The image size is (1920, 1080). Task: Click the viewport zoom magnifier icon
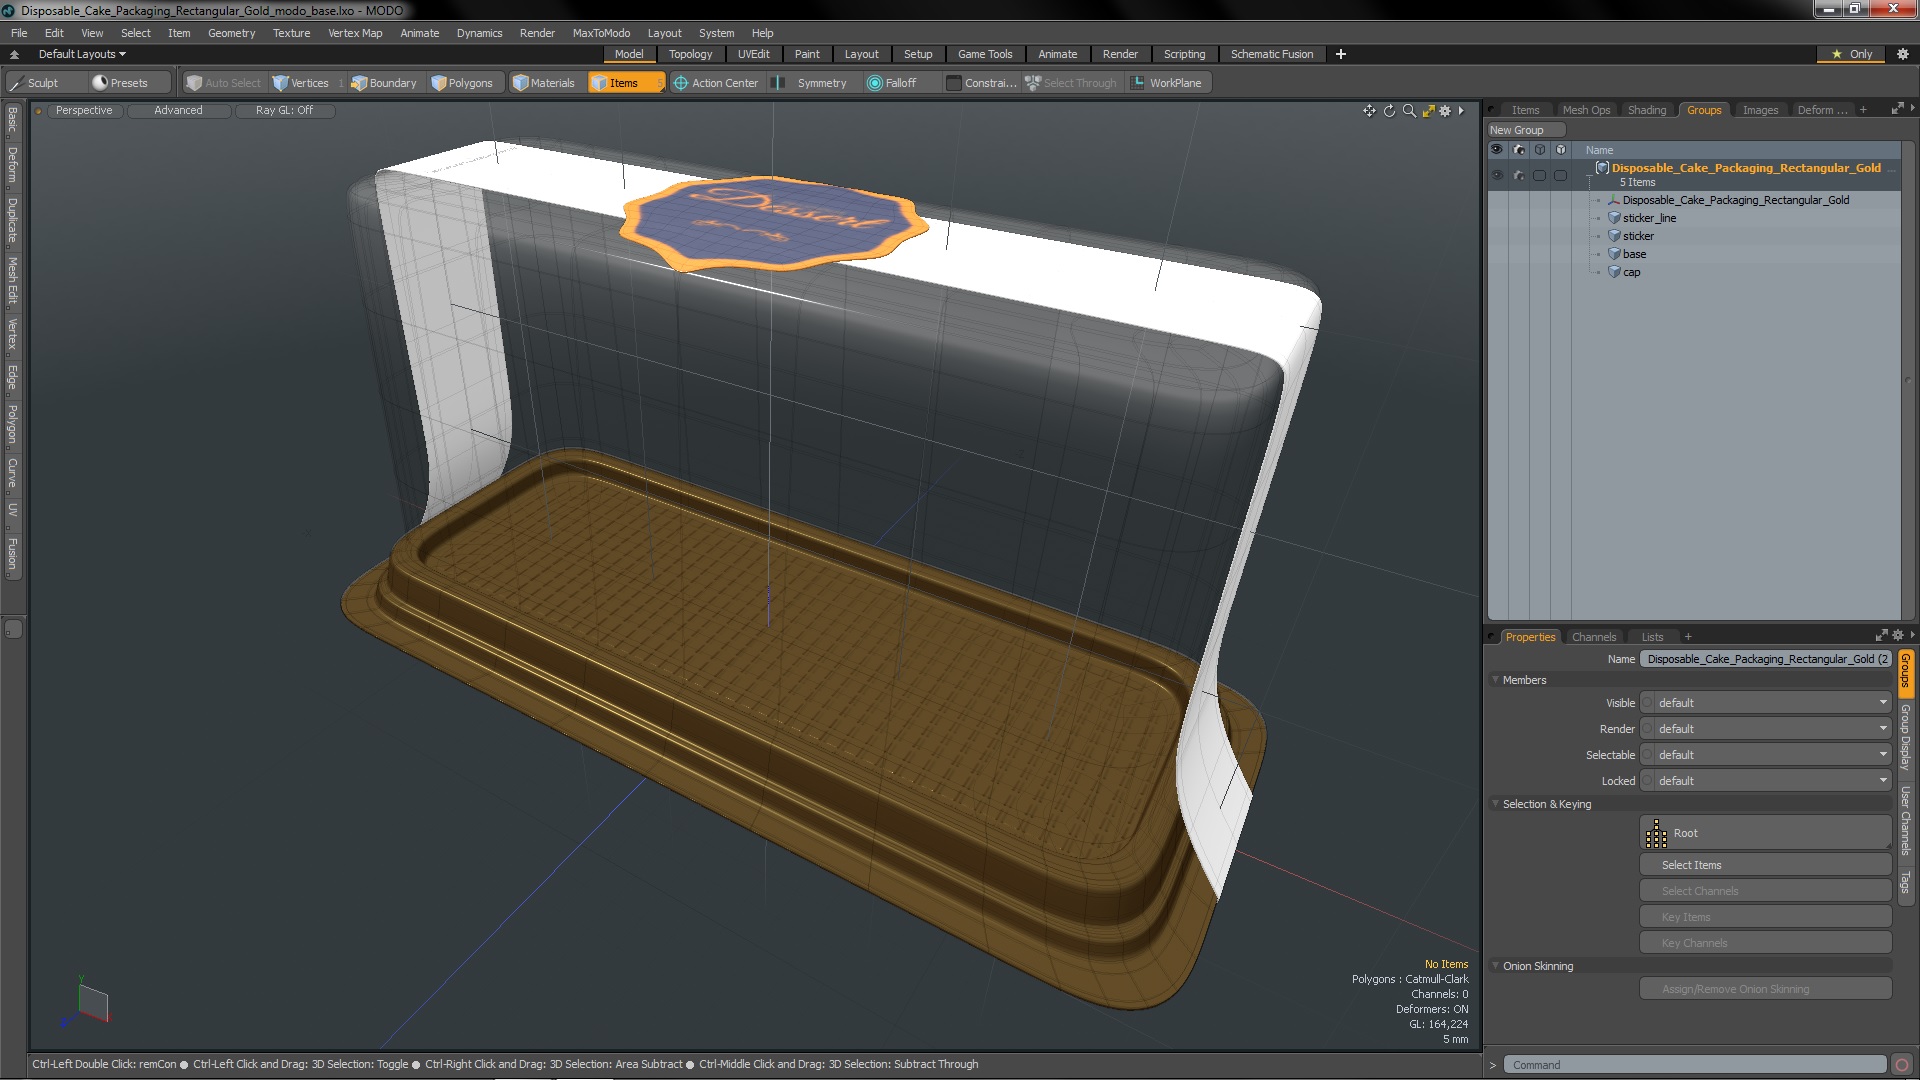click(x=1409, y=111)
